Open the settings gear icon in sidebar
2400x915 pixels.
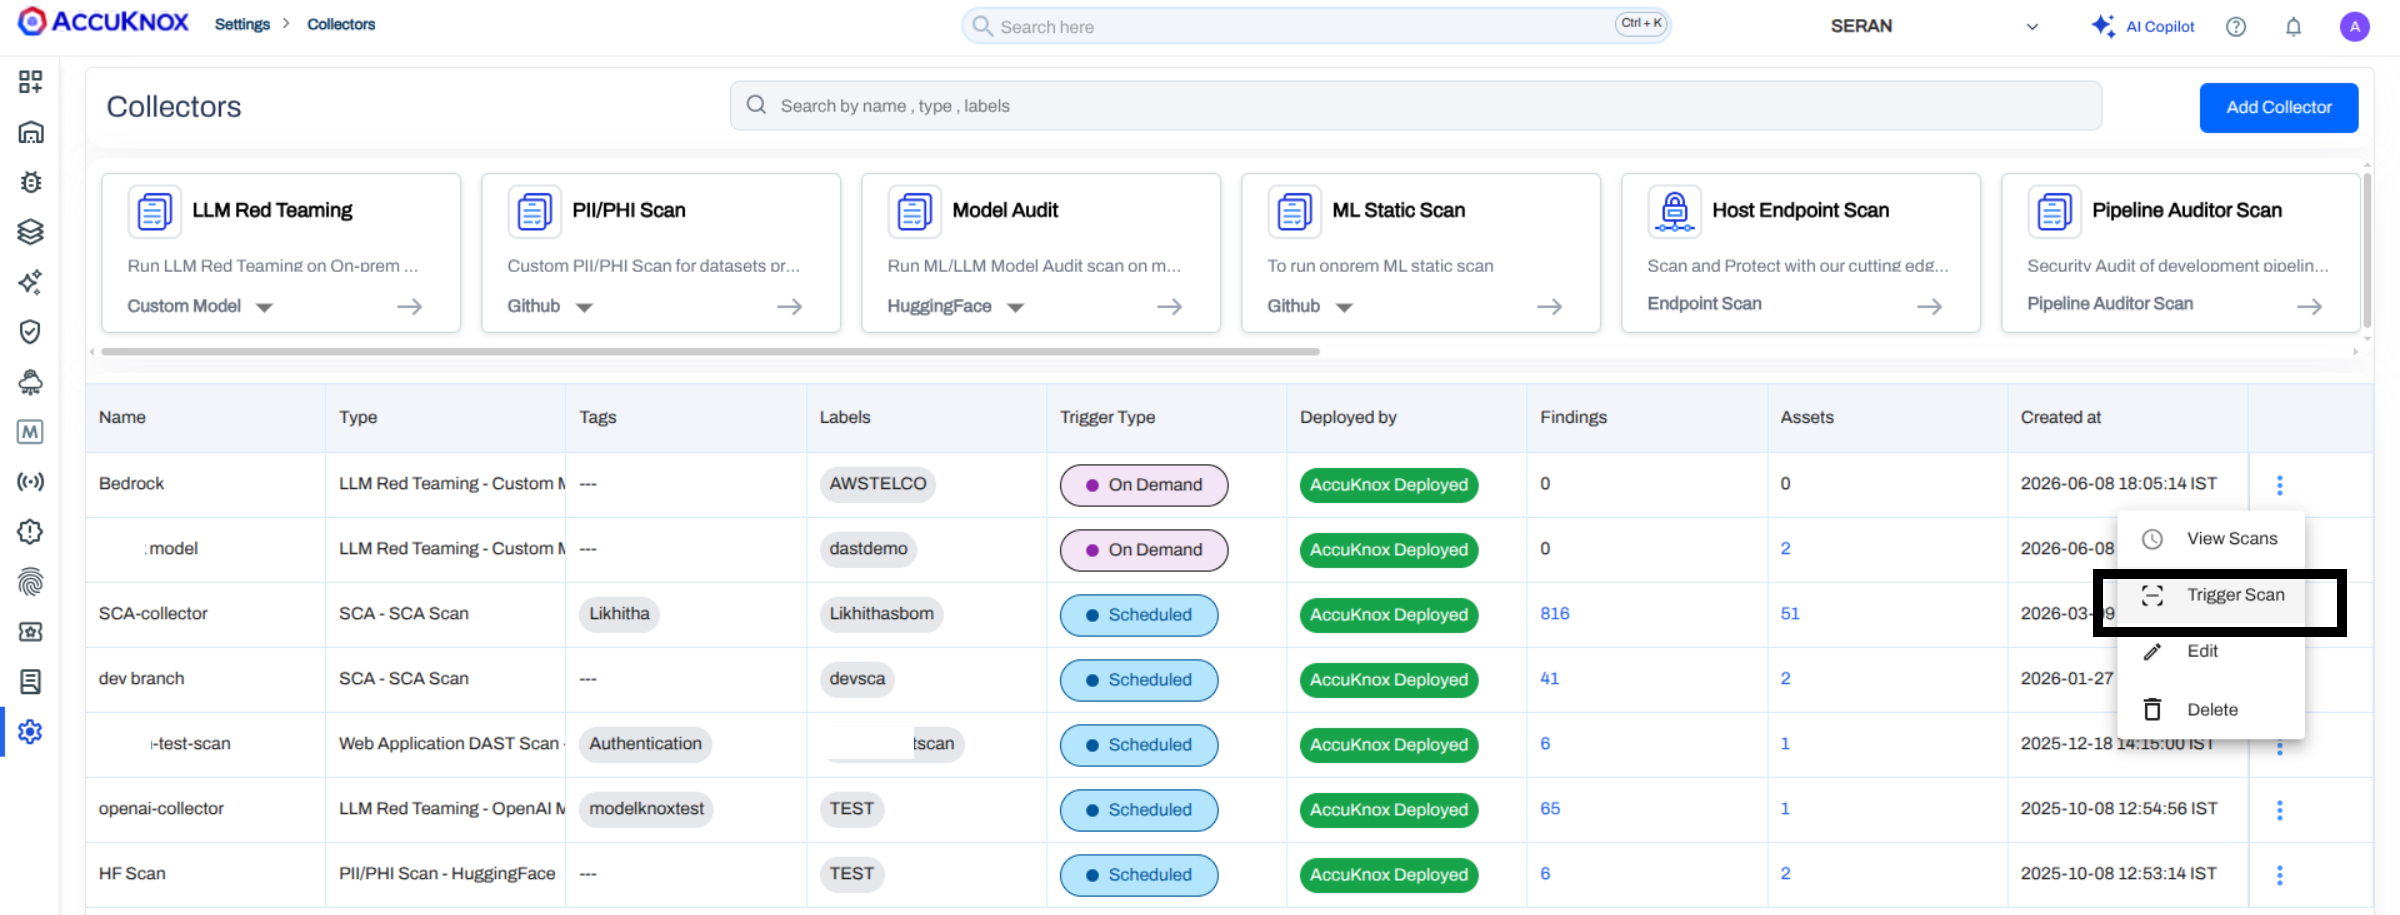[30, 732]
